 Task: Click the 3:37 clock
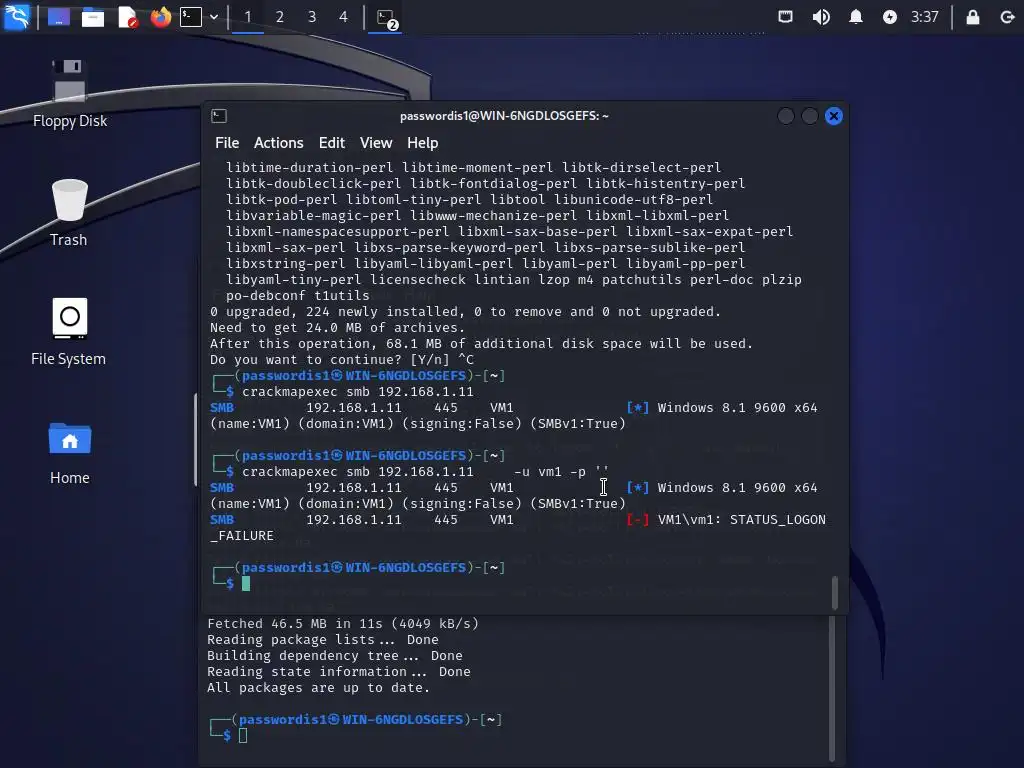pos(925,17)
